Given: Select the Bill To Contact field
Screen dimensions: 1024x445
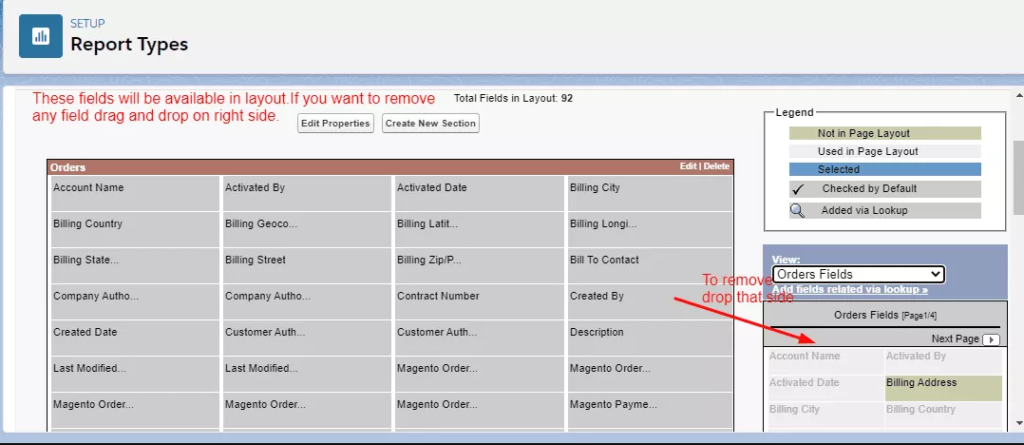Looking at the screenshot, I should coord(650,265).
